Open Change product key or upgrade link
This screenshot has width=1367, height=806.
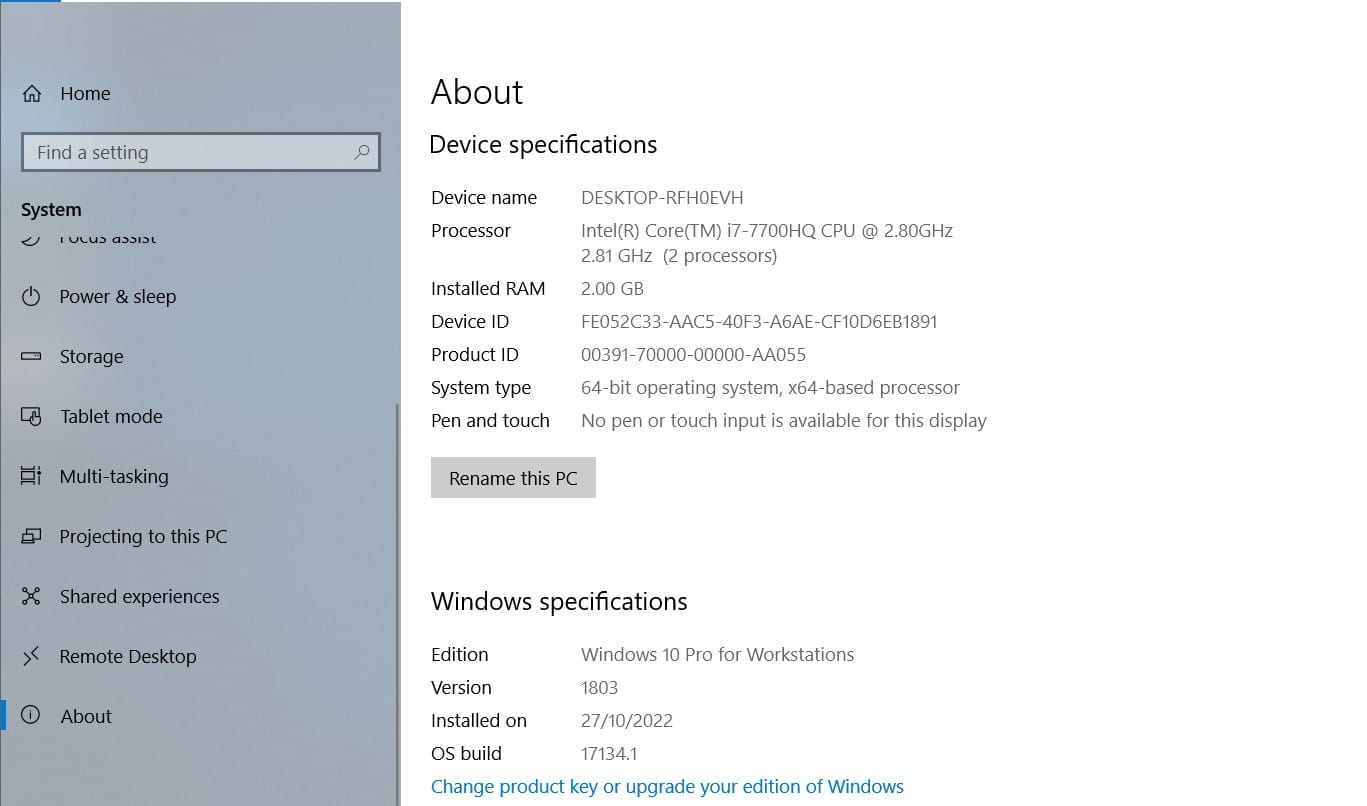(x=667, y=786)
